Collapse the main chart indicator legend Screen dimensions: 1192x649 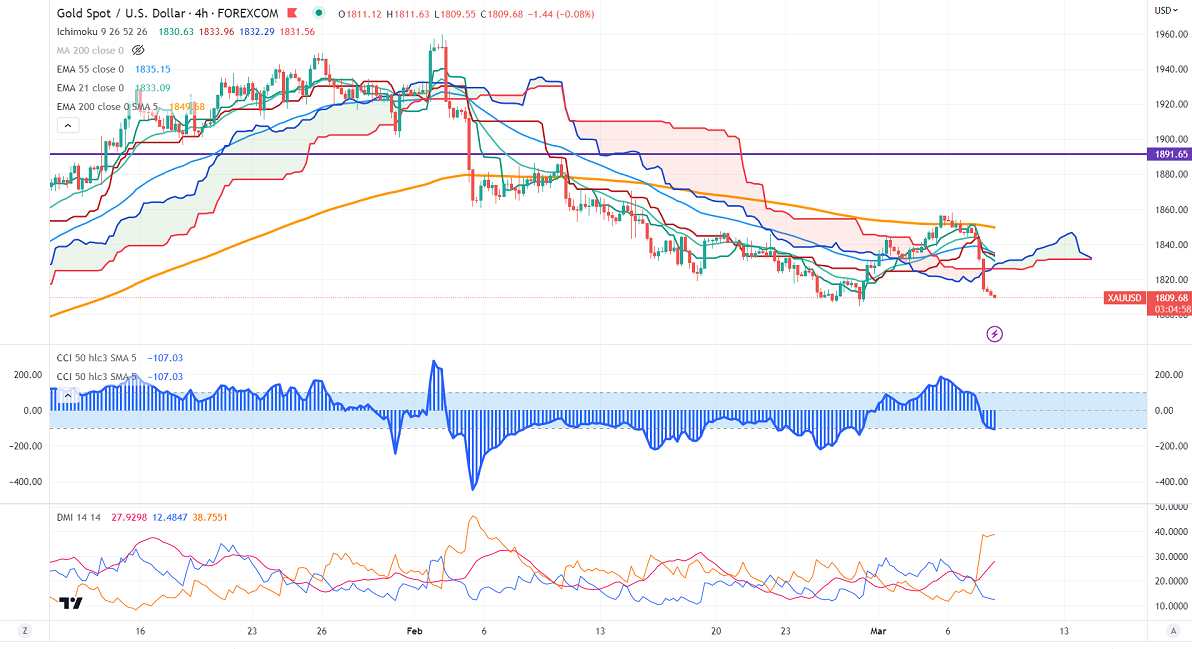[67, 125]
